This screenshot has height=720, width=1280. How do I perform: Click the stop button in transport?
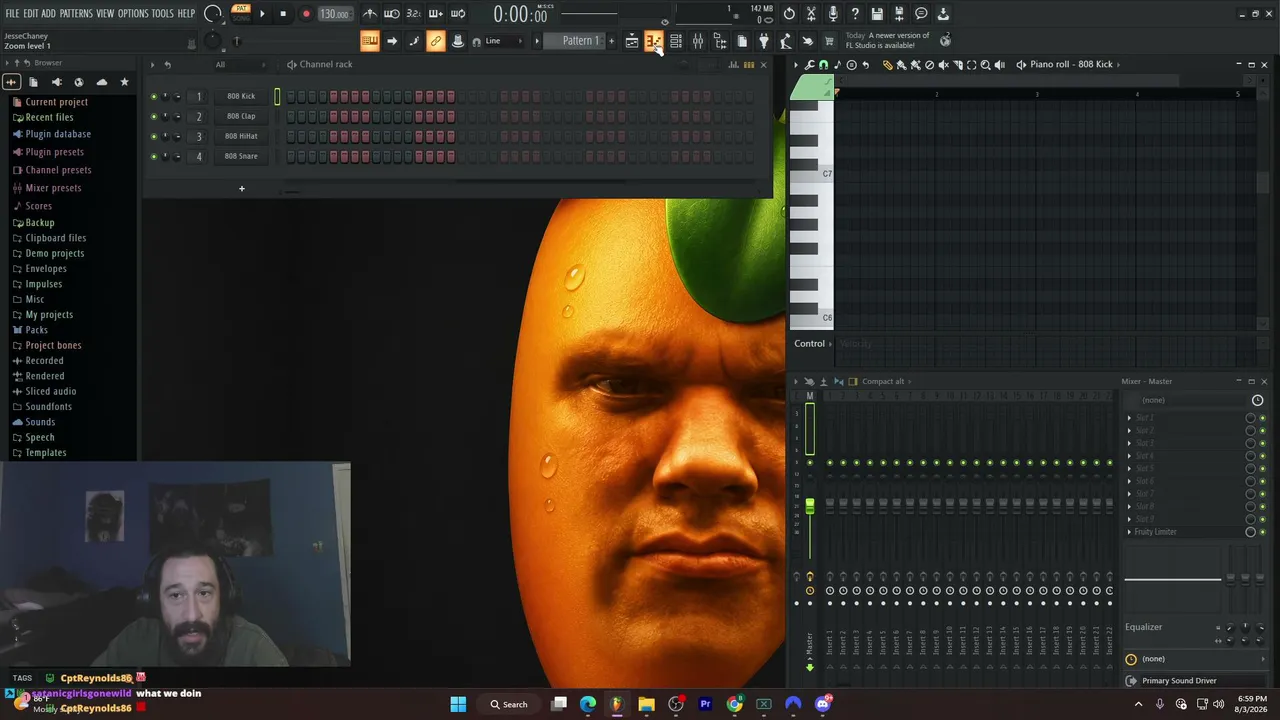click(x=283, y=14)
